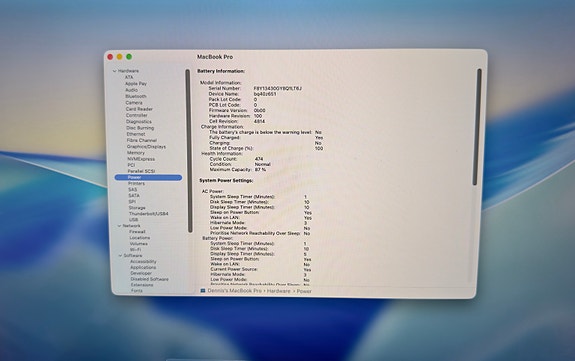Select SATA in the Hardware list

coord(133,196)
